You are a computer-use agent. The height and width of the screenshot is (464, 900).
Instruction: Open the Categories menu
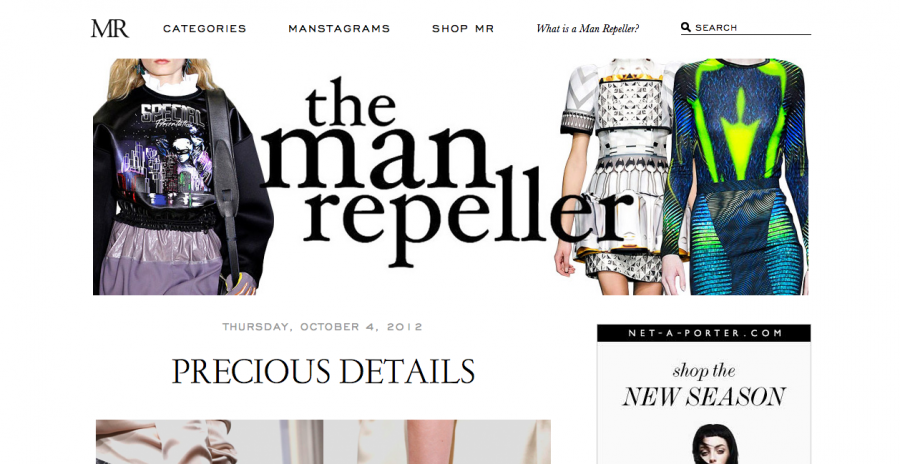(204, 28)
